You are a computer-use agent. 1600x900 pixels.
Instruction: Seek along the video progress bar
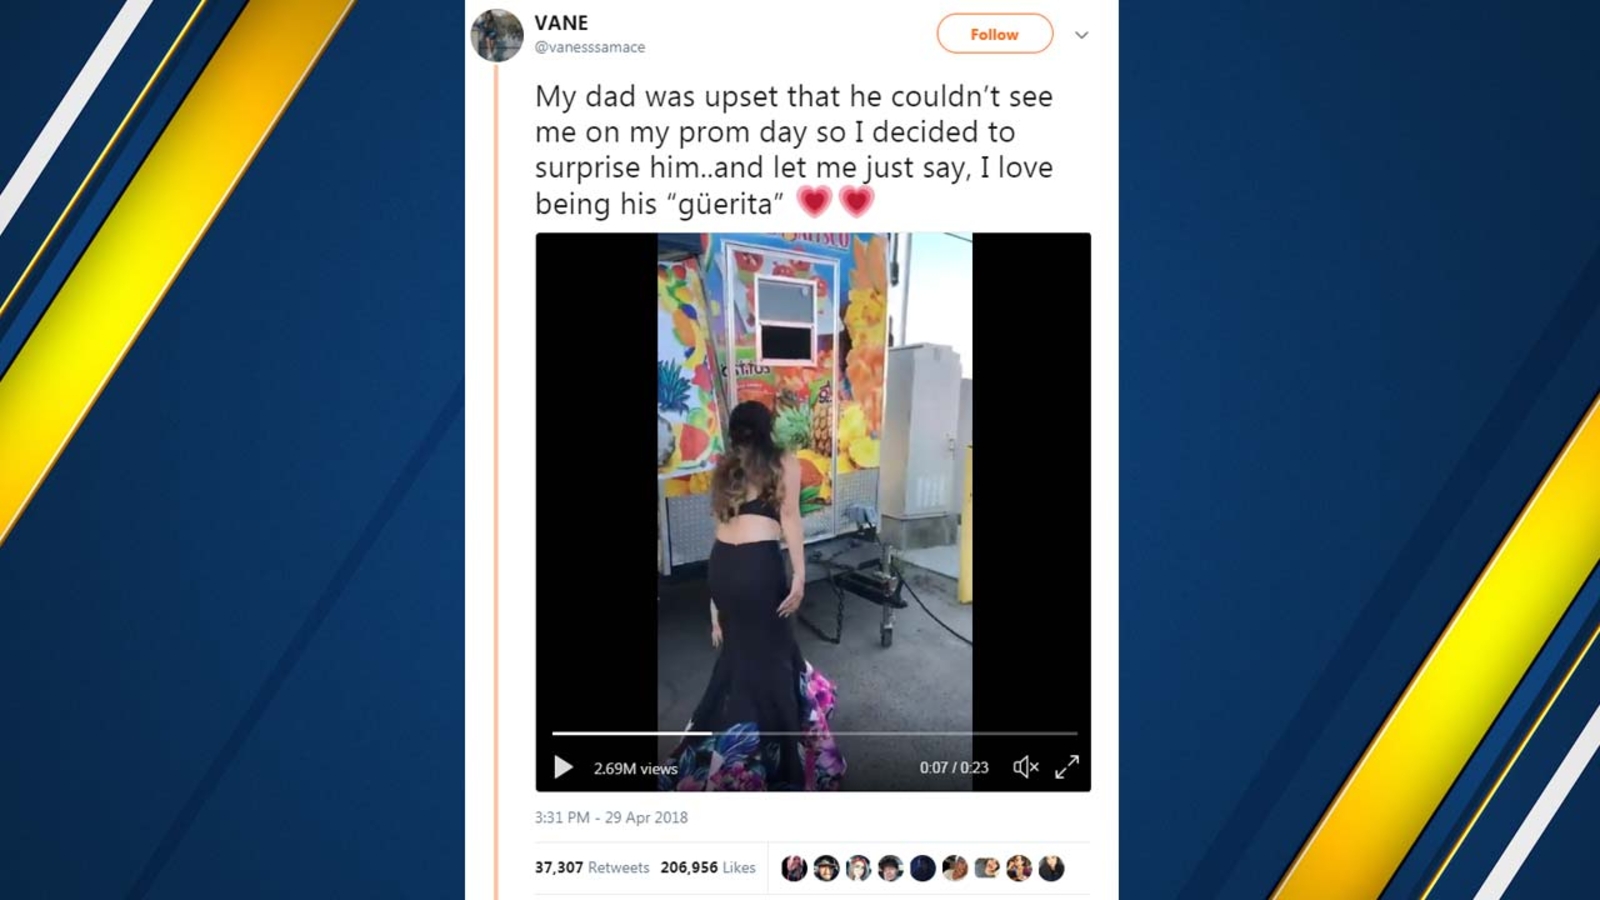pyautogui.click(x=814, y=733)
